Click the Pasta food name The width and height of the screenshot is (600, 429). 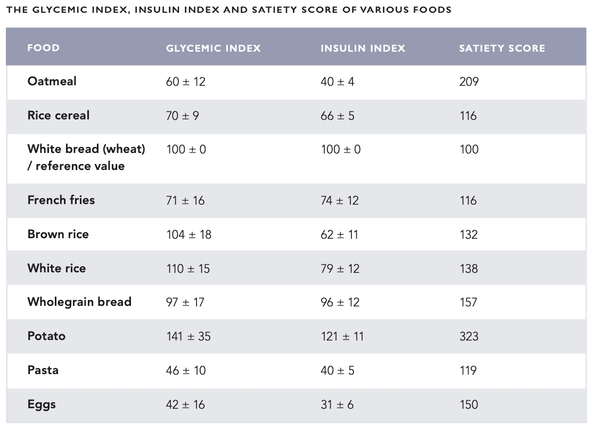pos(43,370)
